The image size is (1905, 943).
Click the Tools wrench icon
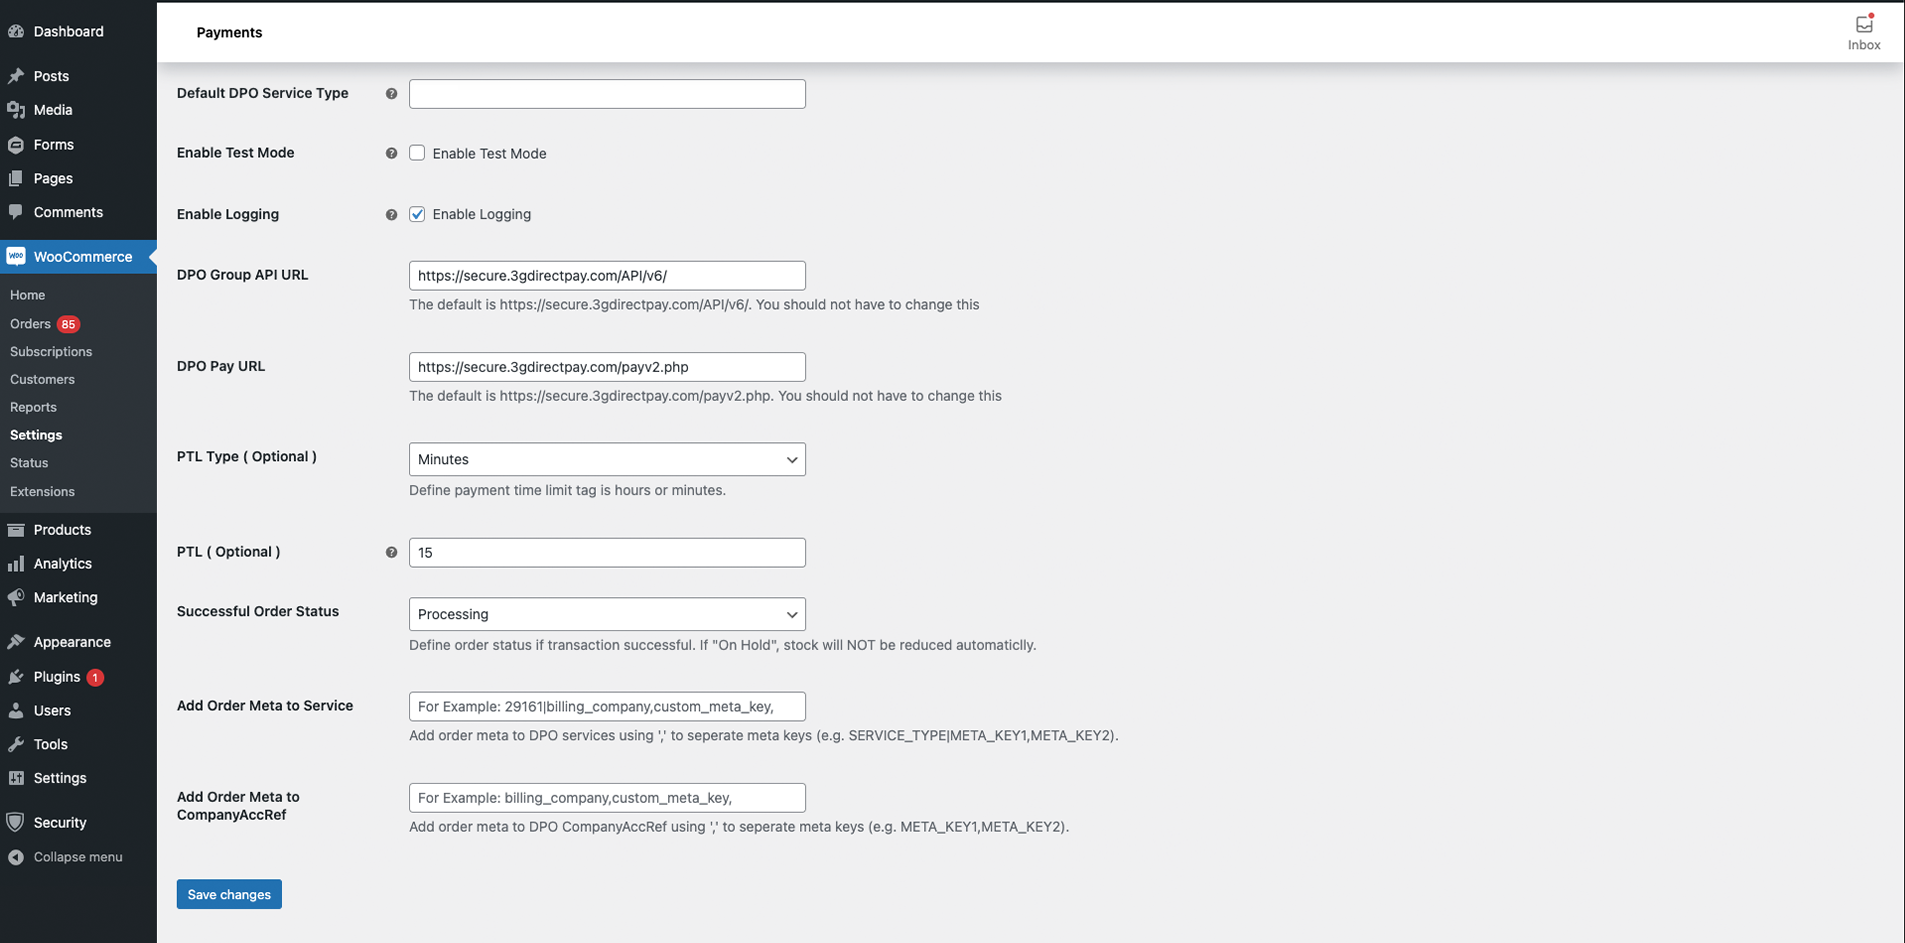coord(16,745)
